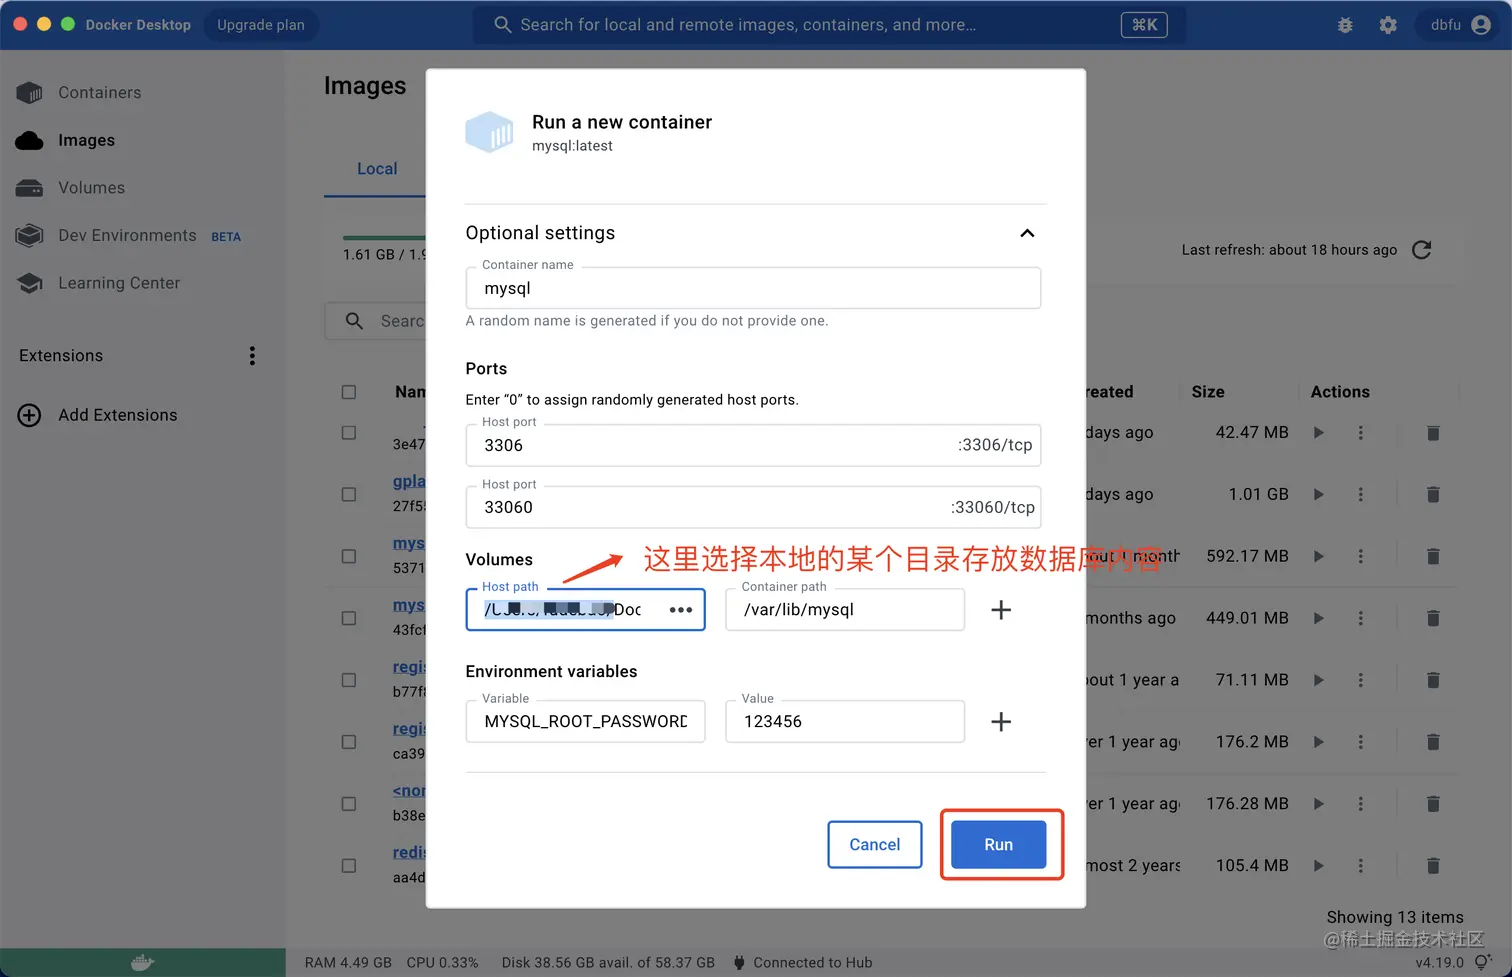Run the 71.11 MB image
The height and width of the screenshot is (977, 1512).
1319,680
